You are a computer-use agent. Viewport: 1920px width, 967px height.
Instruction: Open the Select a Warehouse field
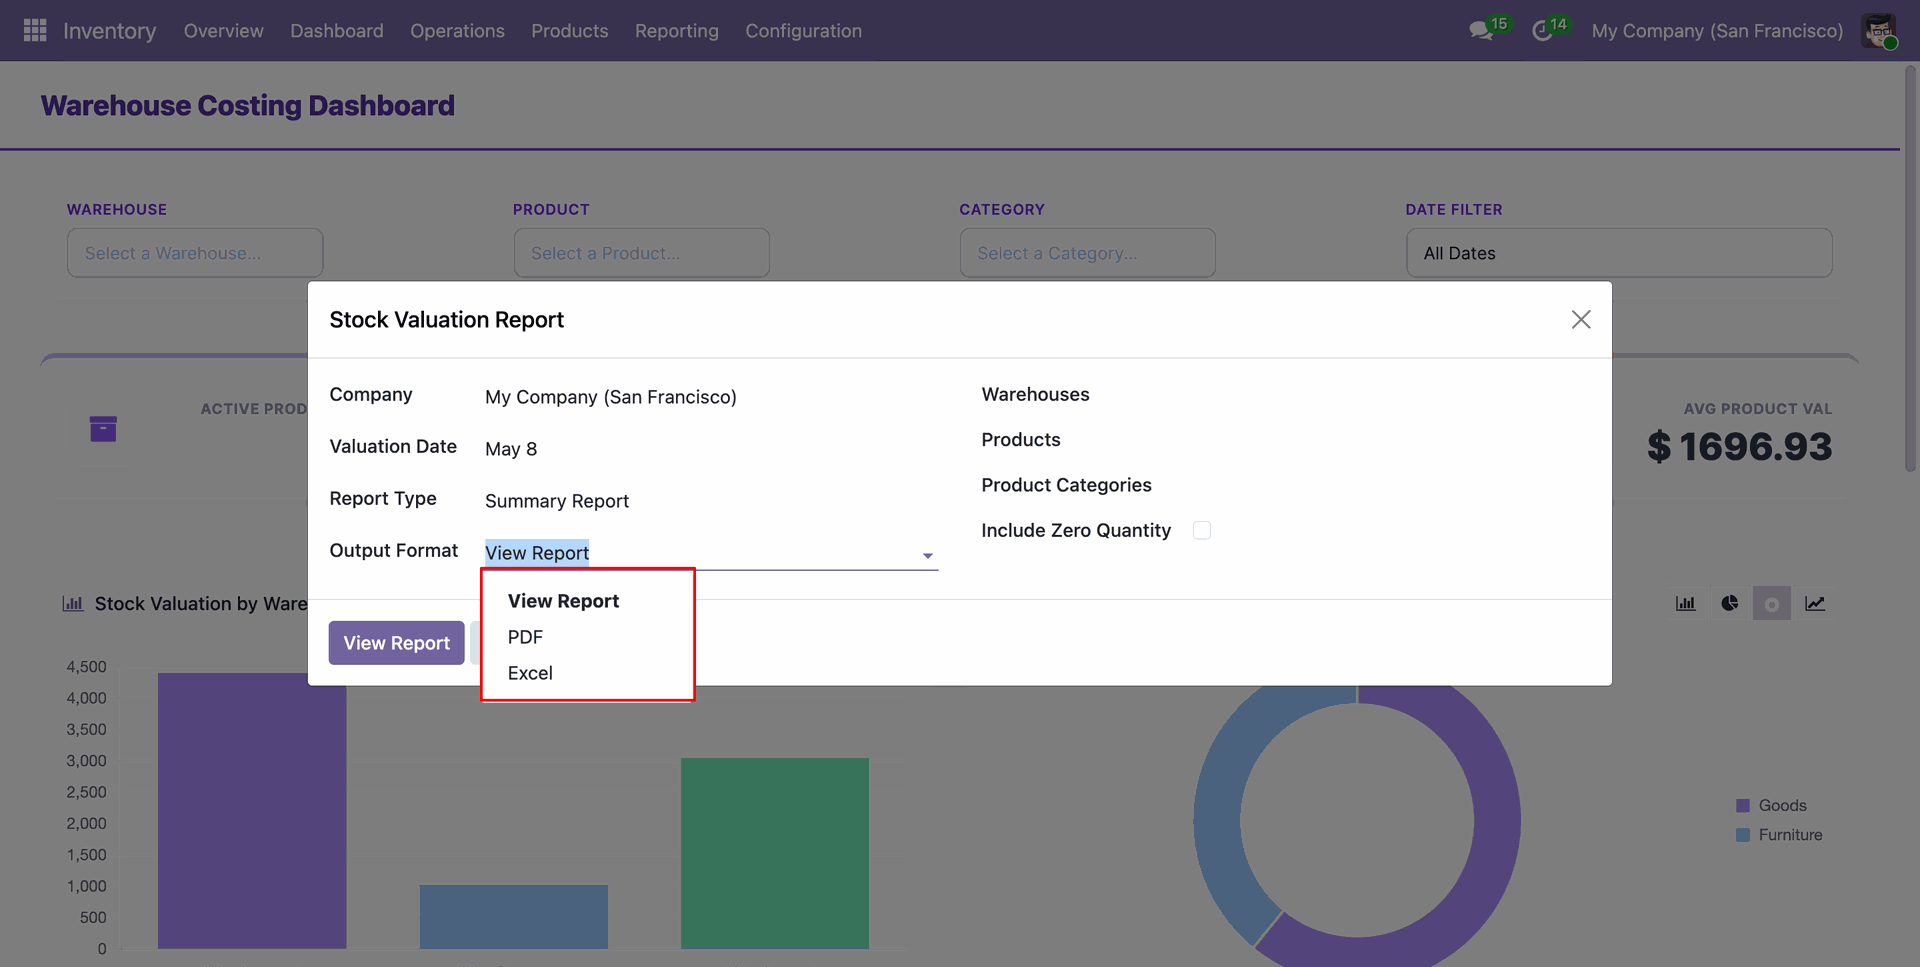(195, 253)
